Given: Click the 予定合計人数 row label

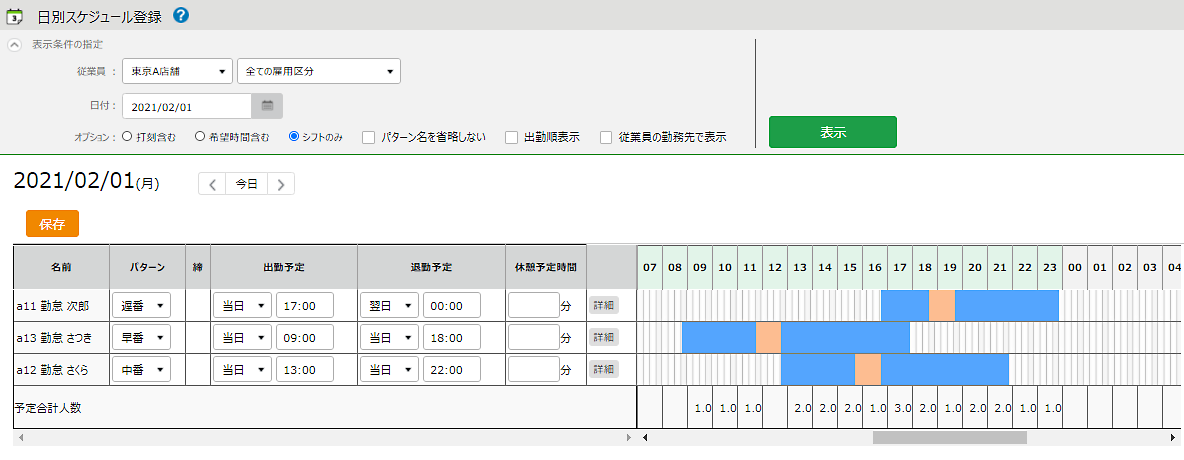Looking at the screenshot, I should tap(48, 408).
